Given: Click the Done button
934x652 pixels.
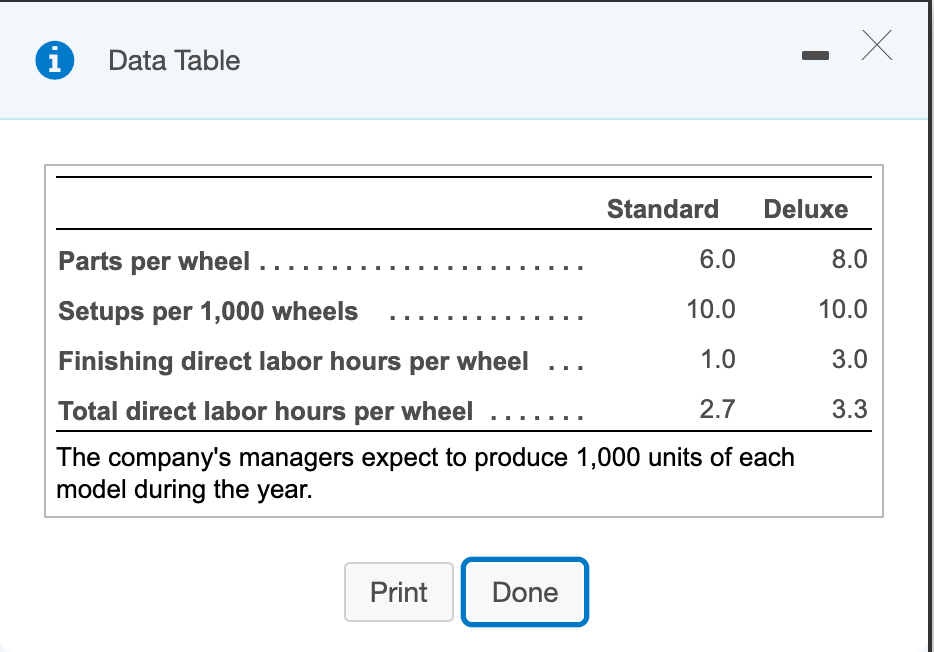Looking at the screenshot, I should [524, 592].
